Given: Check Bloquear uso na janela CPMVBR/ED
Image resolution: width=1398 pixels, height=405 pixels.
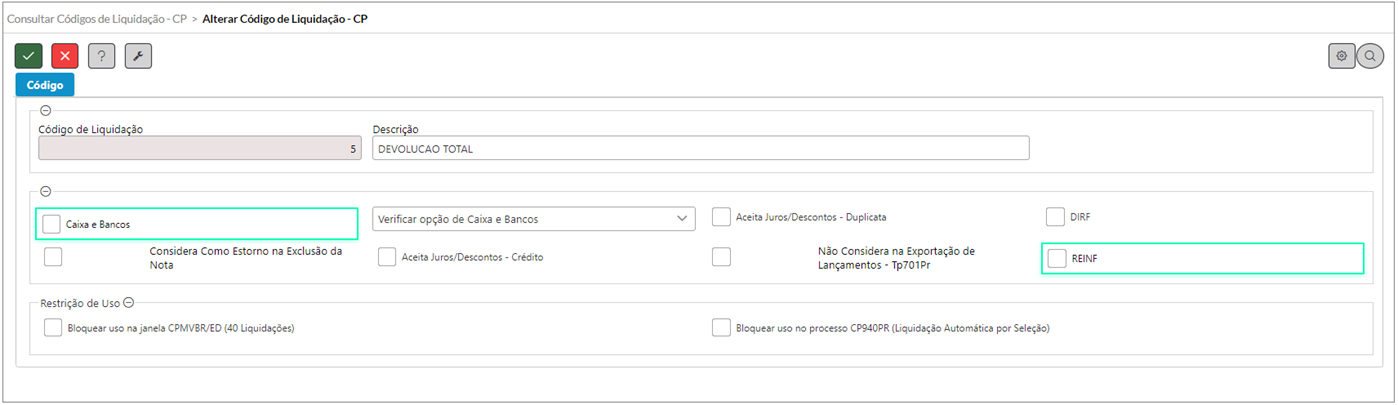Looking at the screenshot, I should point(54,327).
